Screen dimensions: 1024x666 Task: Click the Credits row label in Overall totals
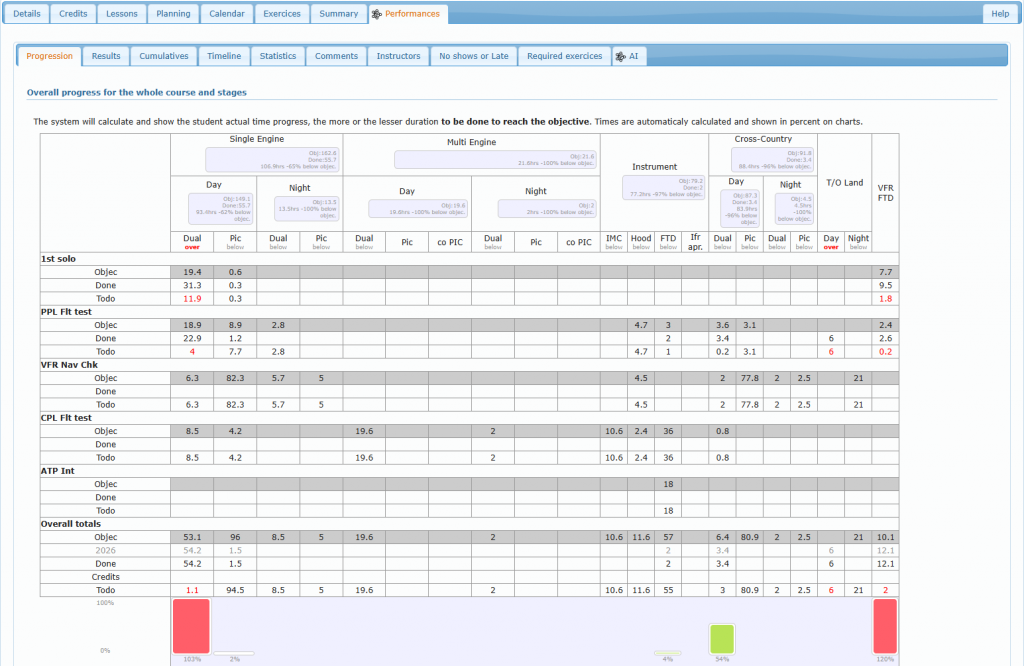[x=105, y=577]
